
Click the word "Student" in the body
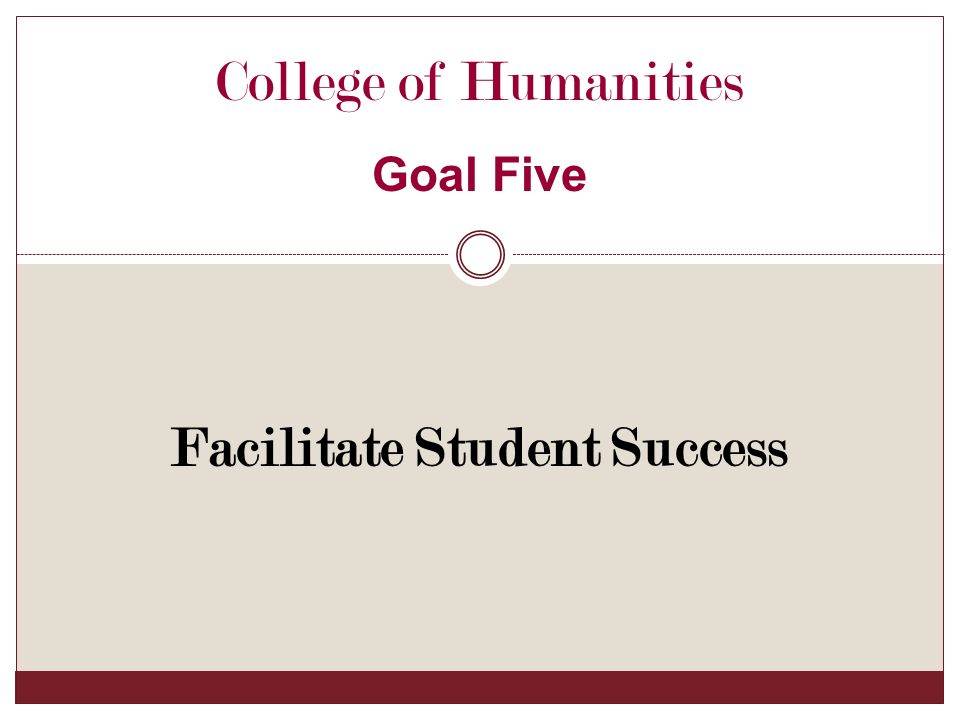pyautogui.click(x=508, y=448)
